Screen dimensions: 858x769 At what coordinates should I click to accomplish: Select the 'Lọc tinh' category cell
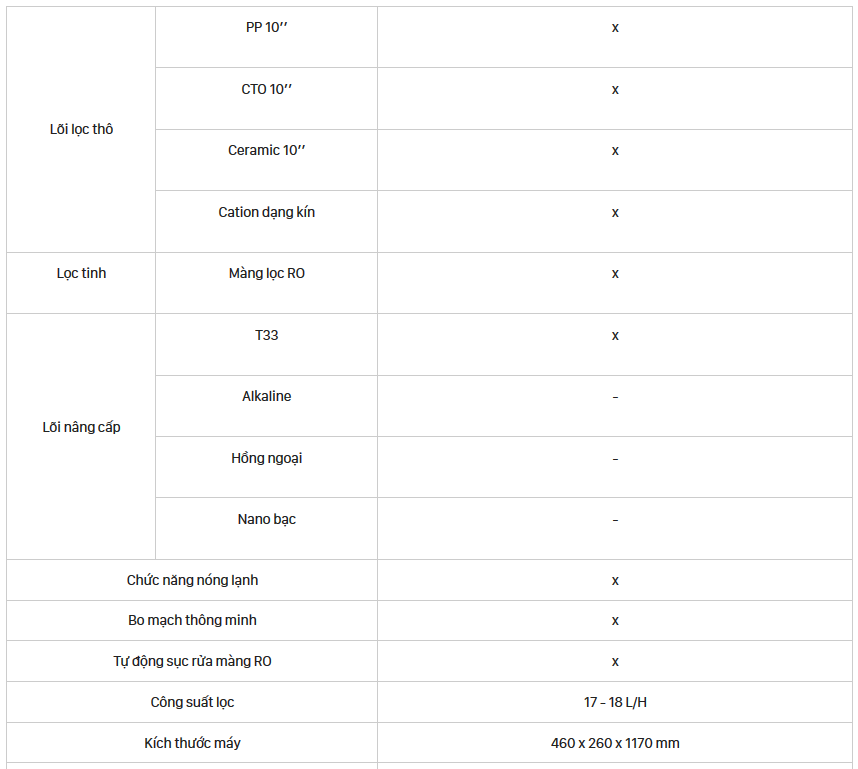tap(81, 283)
